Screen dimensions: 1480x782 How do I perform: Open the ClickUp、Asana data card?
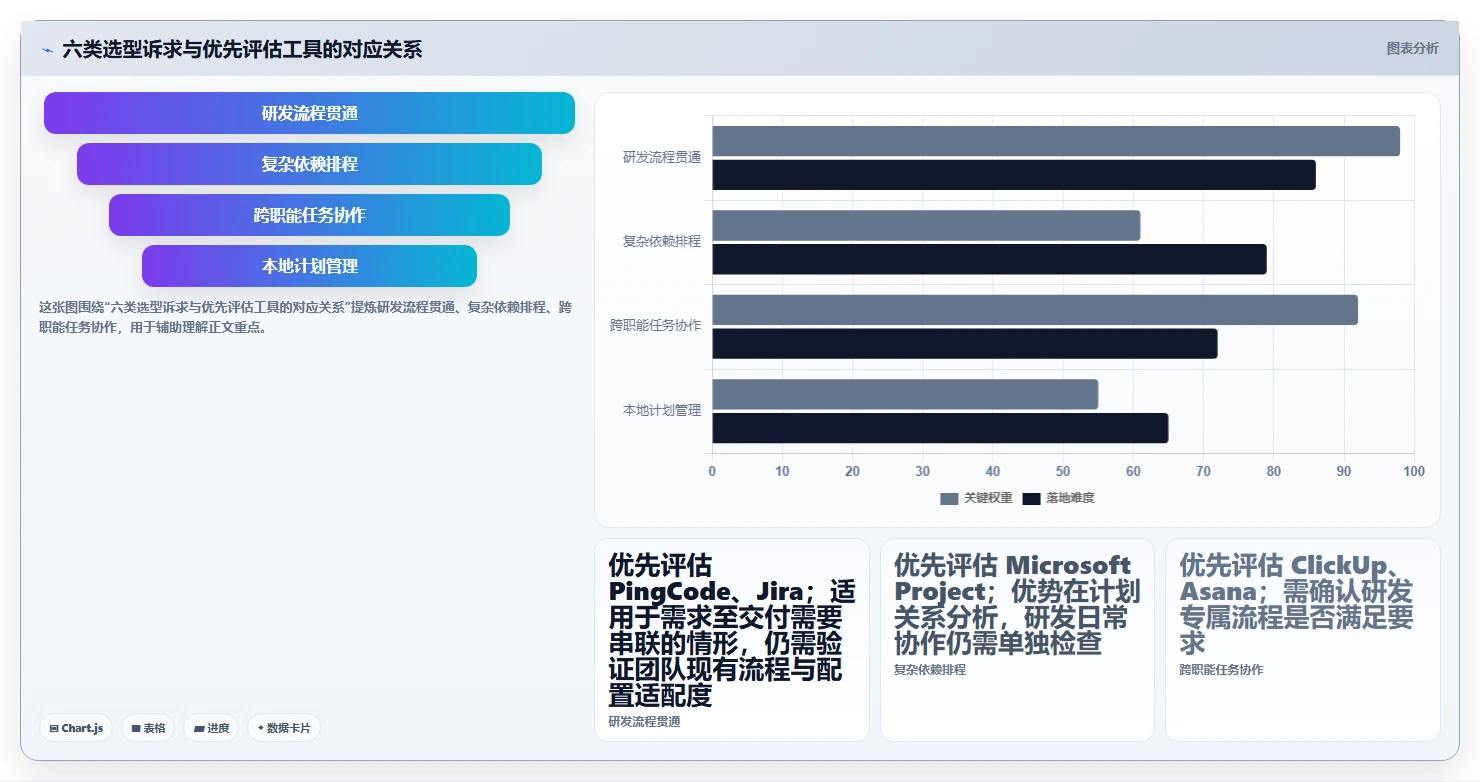pyautogui.click(x=1303, y=640)
